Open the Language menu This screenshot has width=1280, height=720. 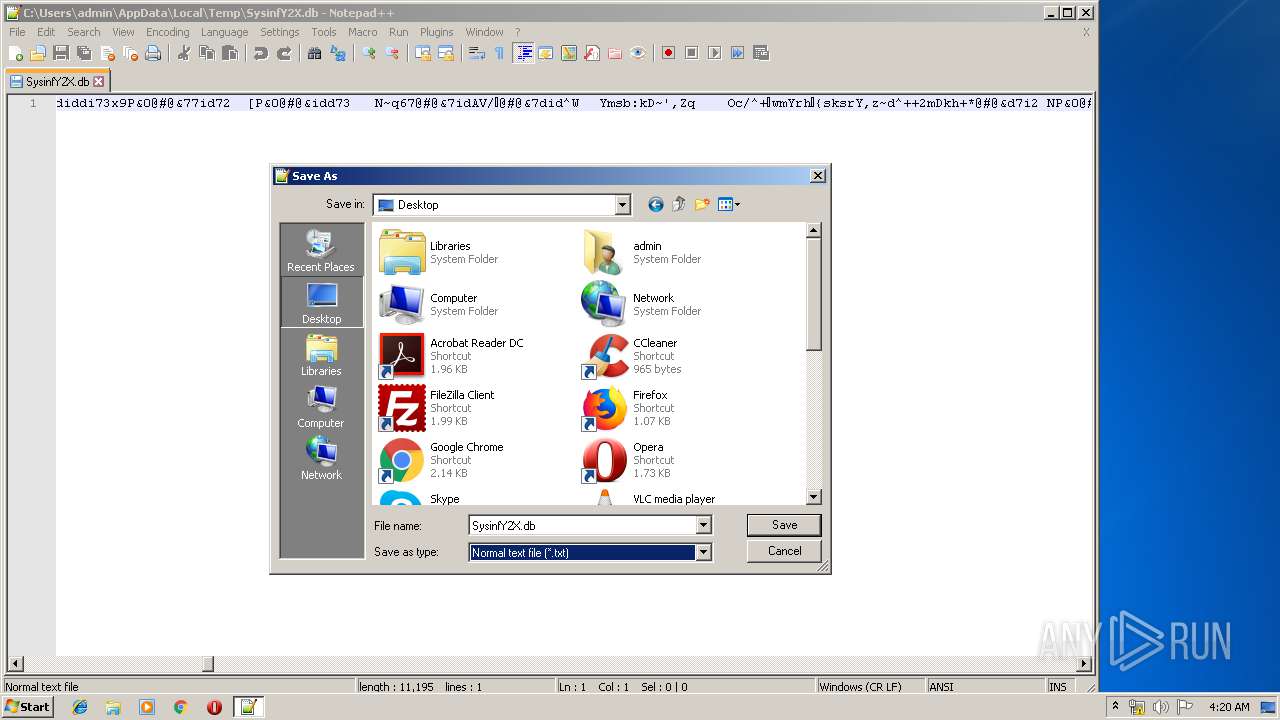click(224, 32)
